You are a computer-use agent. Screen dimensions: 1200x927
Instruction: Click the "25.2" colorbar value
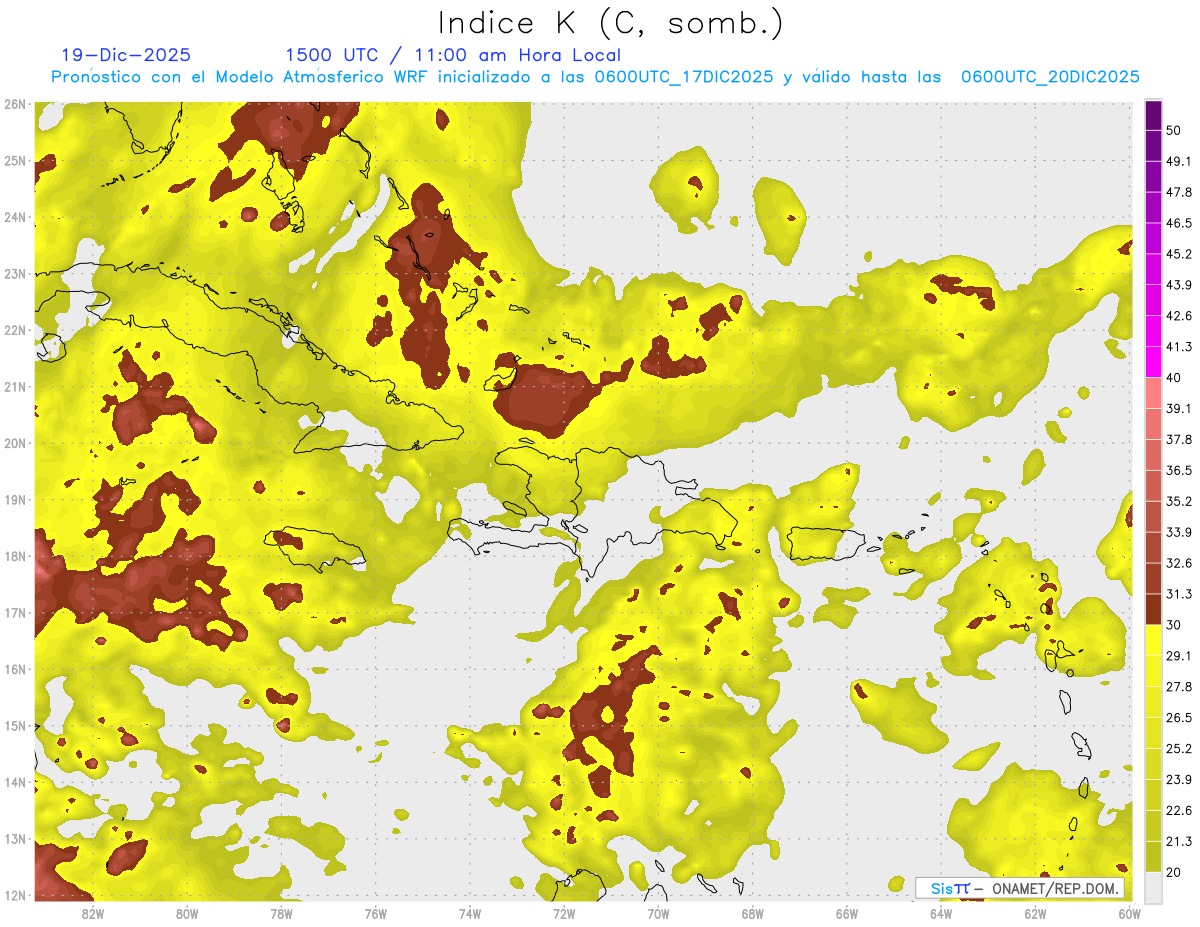(1179, 749)
